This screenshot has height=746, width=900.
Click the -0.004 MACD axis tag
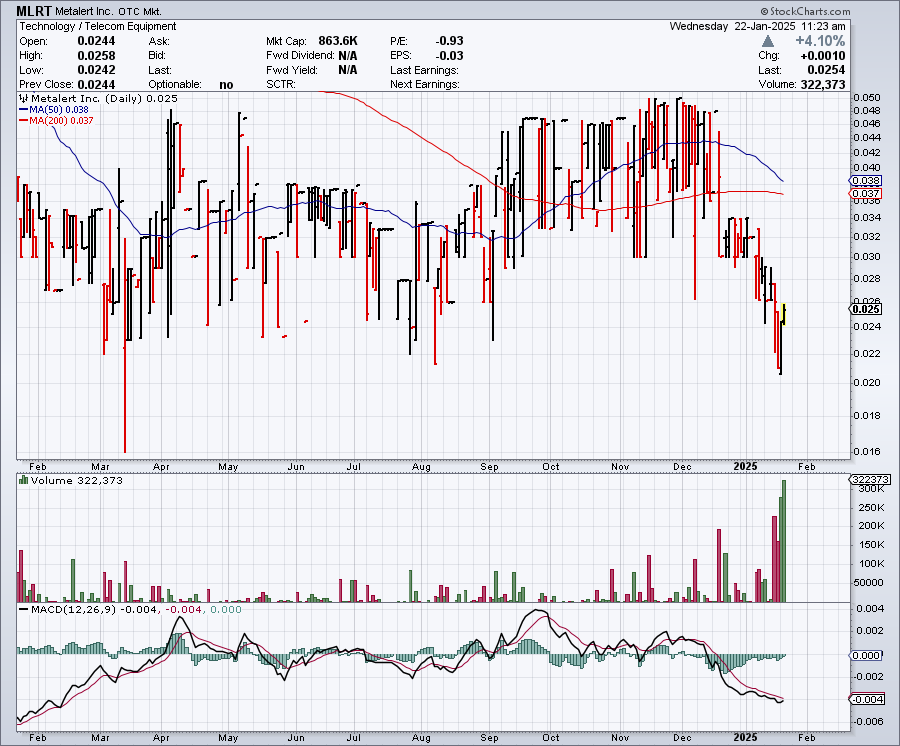866,700
